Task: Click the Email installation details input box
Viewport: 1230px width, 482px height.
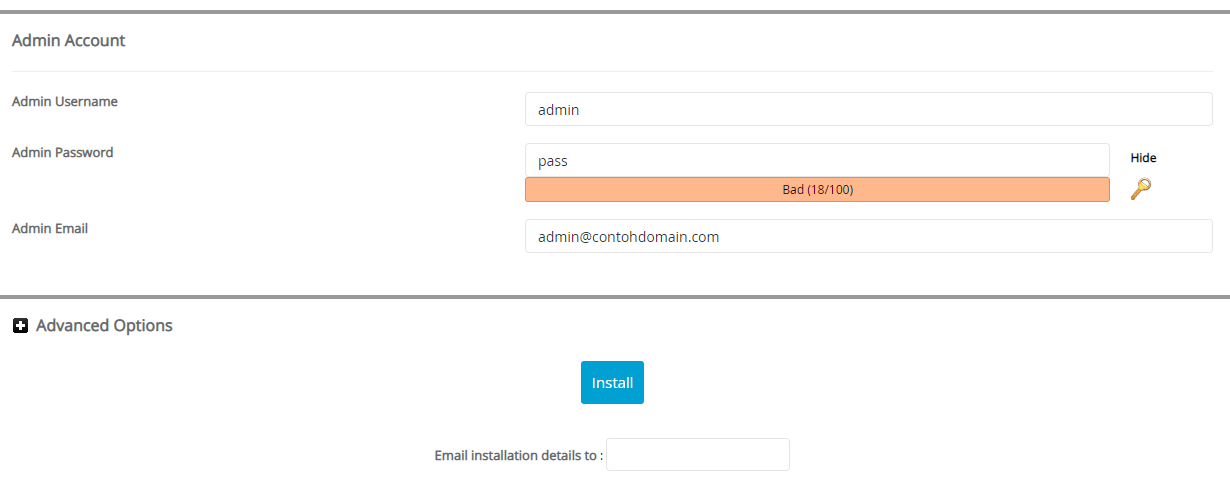Action: point(697,455)
